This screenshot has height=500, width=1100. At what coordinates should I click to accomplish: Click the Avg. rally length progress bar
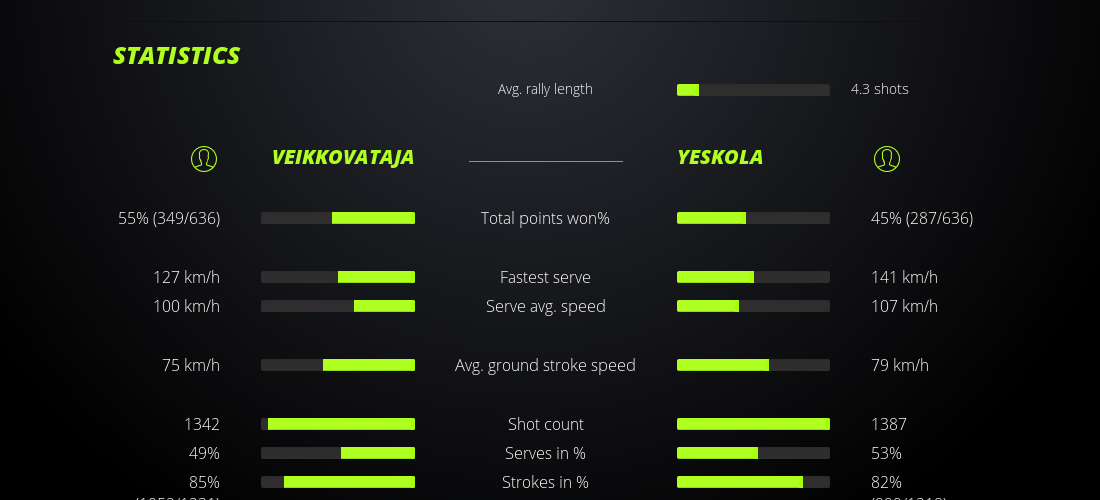point(753,90)
